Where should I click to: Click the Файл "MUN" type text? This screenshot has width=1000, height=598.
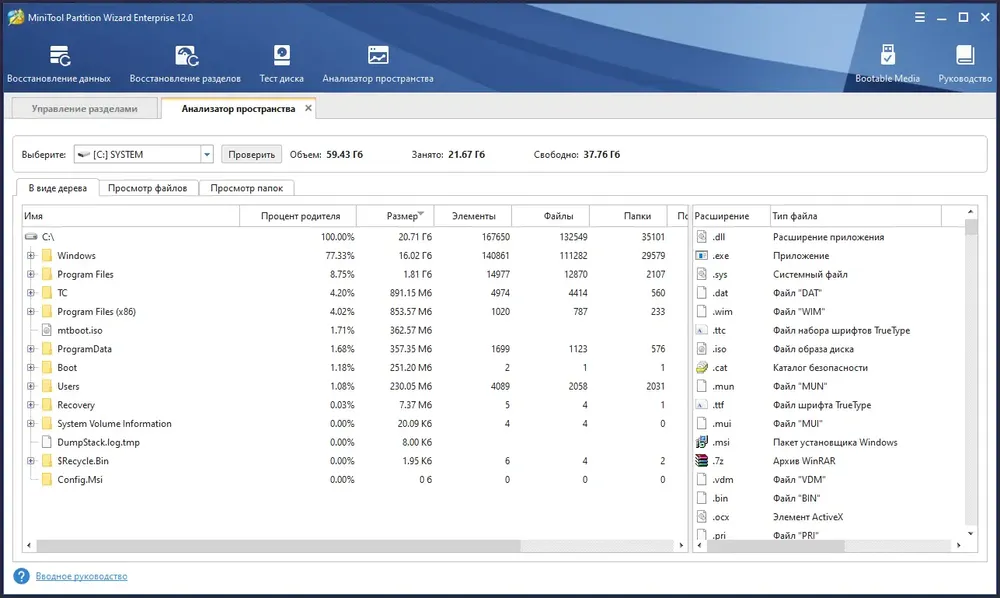point(800,386)
